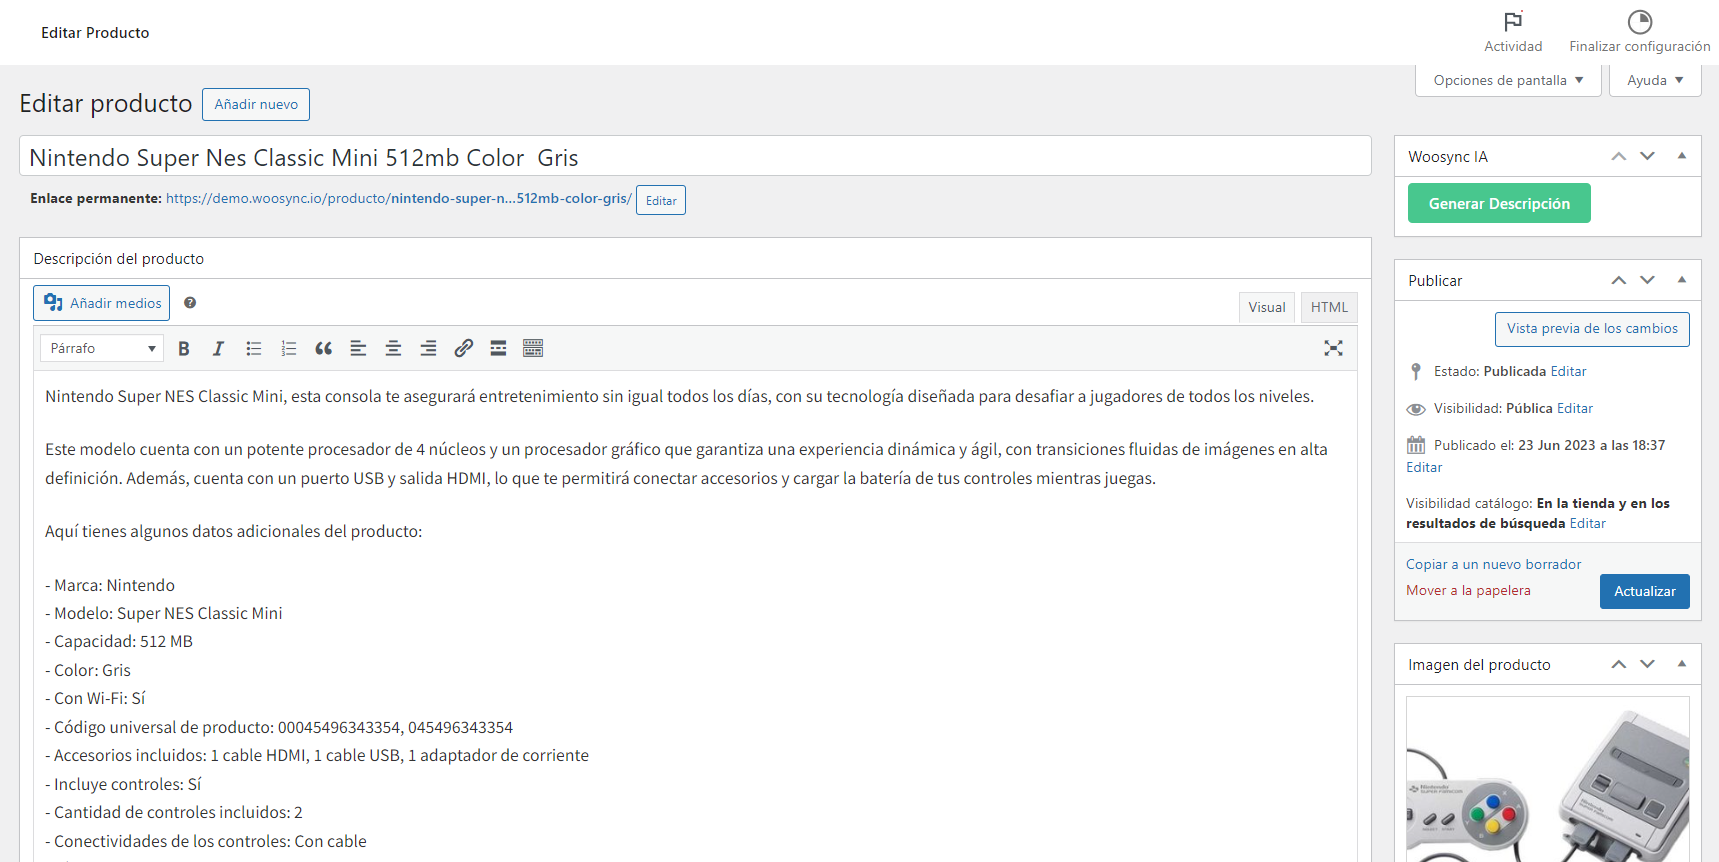
Task: Move Imagen del producto panel down
Action: pos(1648,664)
